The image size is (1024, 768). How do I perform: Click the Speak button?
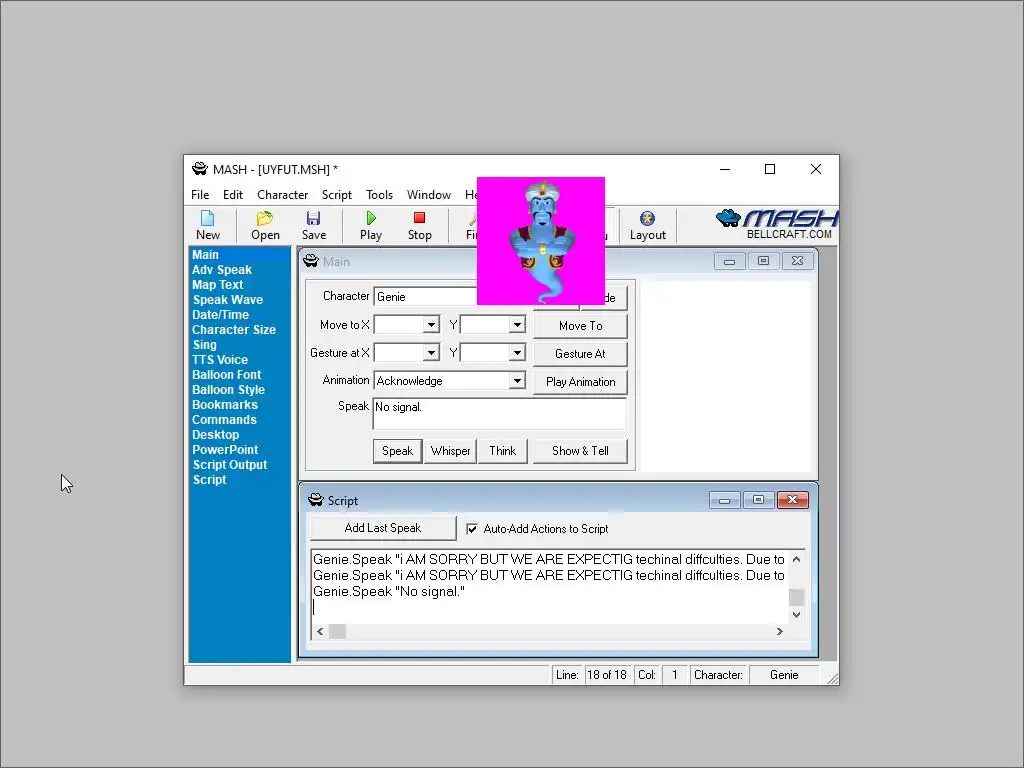(397, 451)
